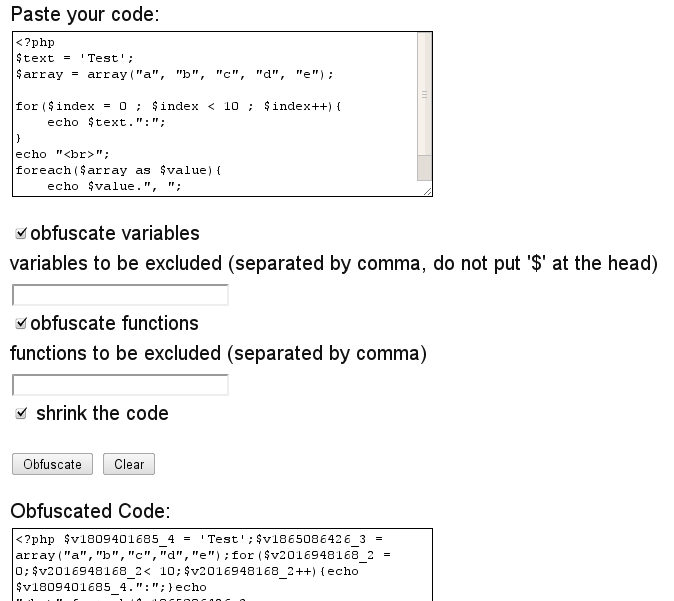The image size is (674, 601).
Task: Place cursor on the foreach line in code
Action: pos(118,170)
